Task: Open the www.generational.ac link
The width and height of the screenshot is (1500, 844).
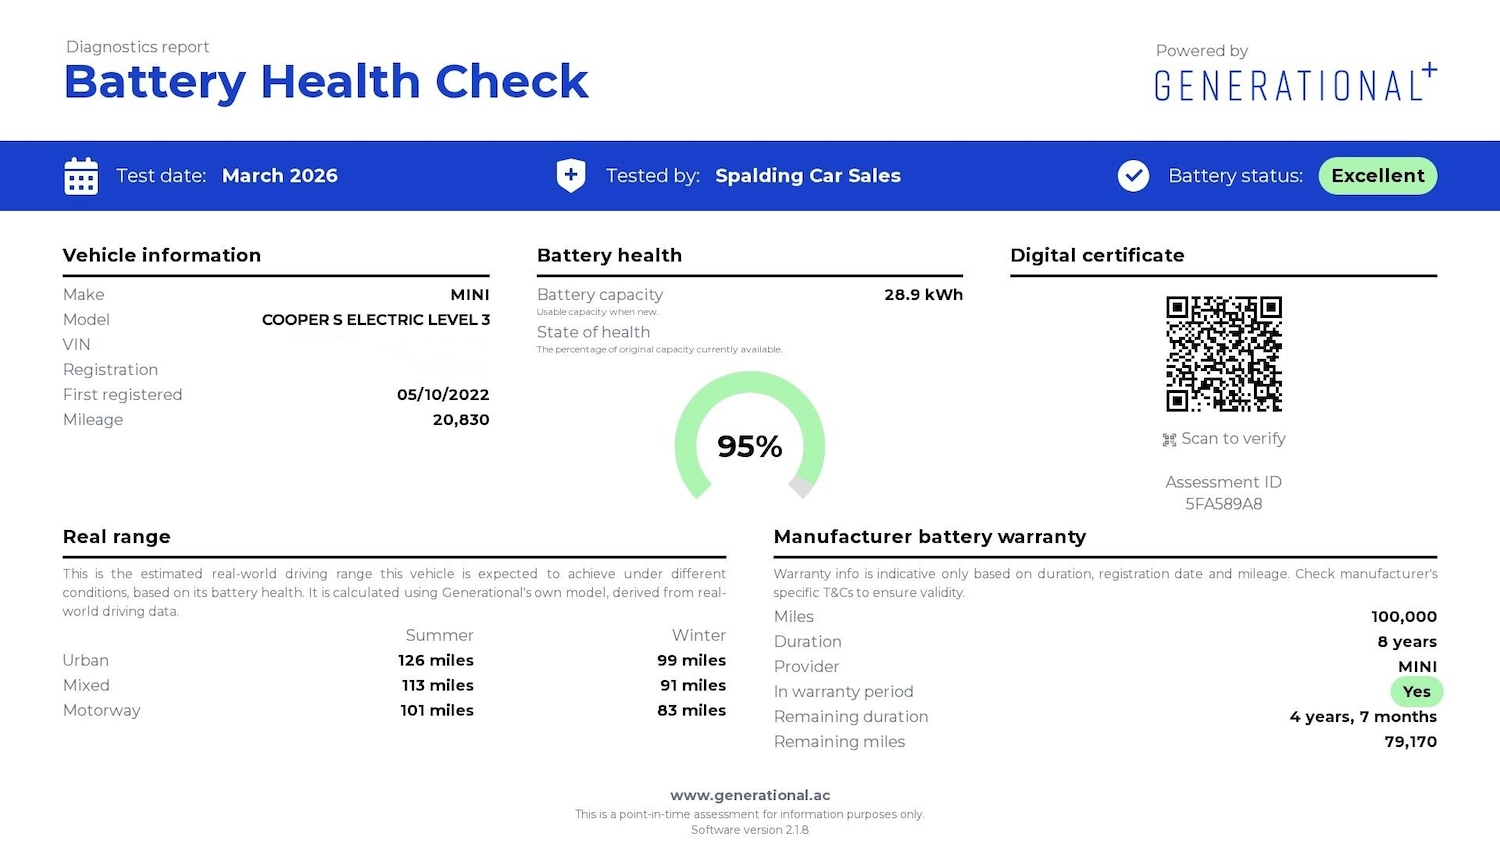Action: 750,796
